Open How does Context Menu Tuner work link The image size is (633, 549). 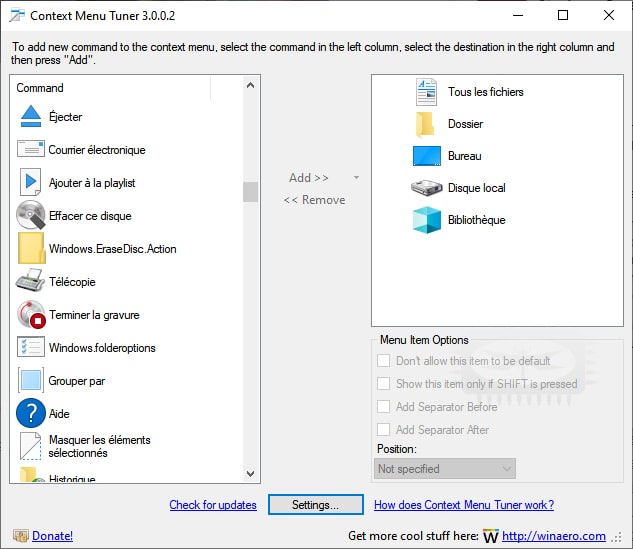(464, 505)
